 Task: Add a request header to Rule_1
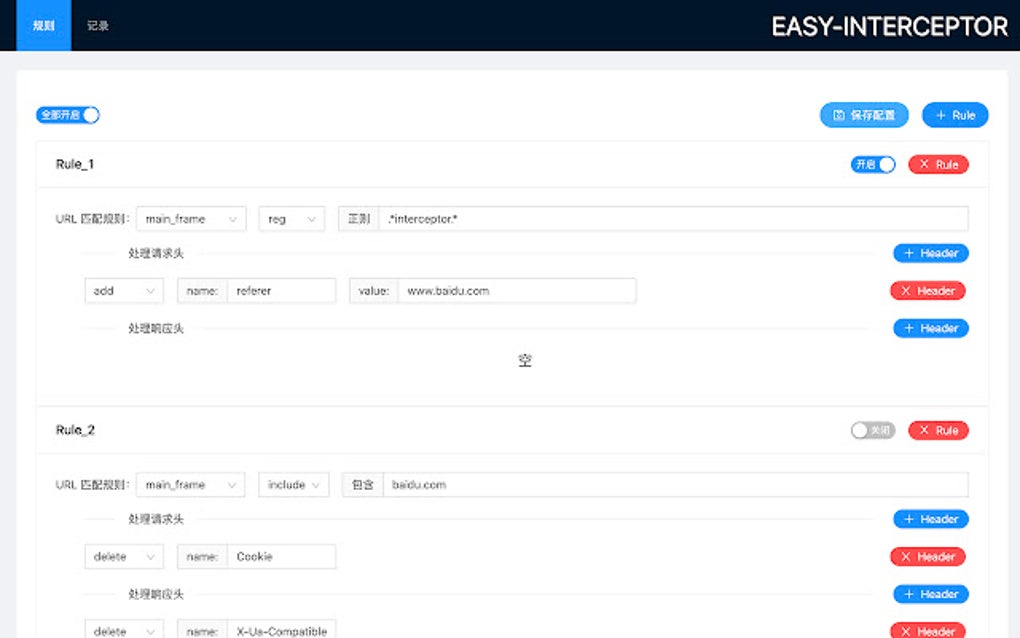930,253
